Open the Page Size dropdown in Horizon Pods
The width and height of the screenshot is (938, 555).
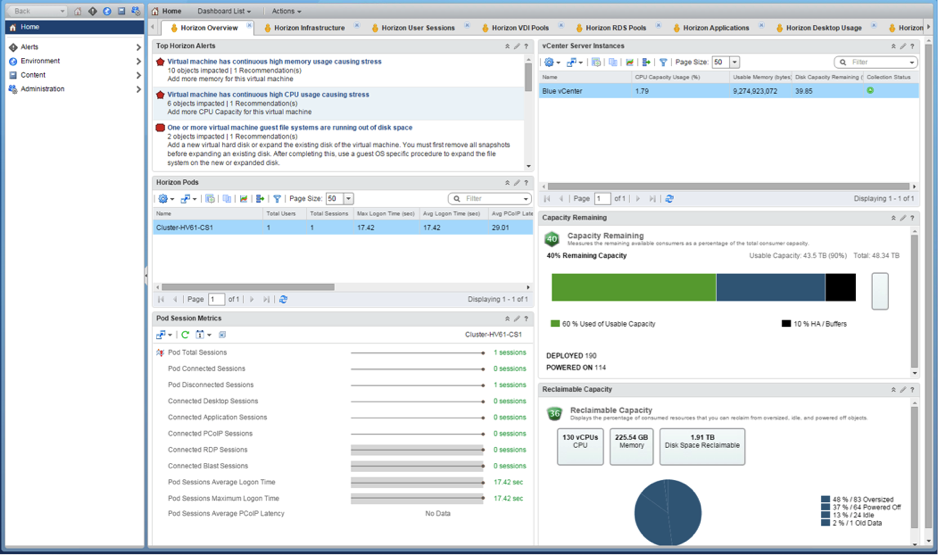(x=348, y=199)
